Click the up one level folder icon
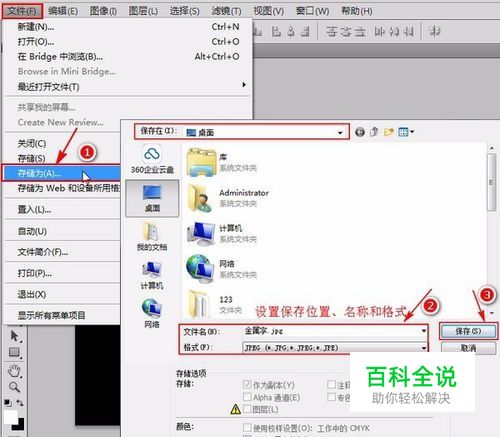The image size is (500, 437). click(374, 132)
